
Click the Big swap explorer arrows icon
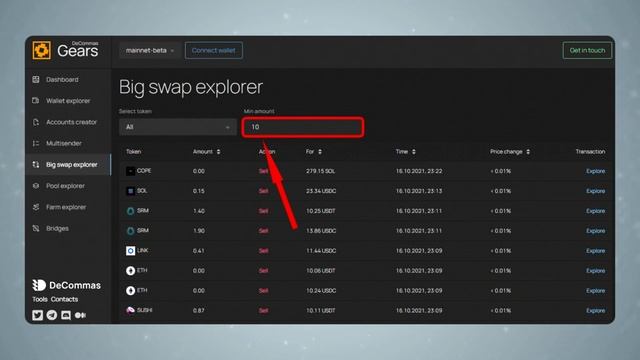pos(36,164)
